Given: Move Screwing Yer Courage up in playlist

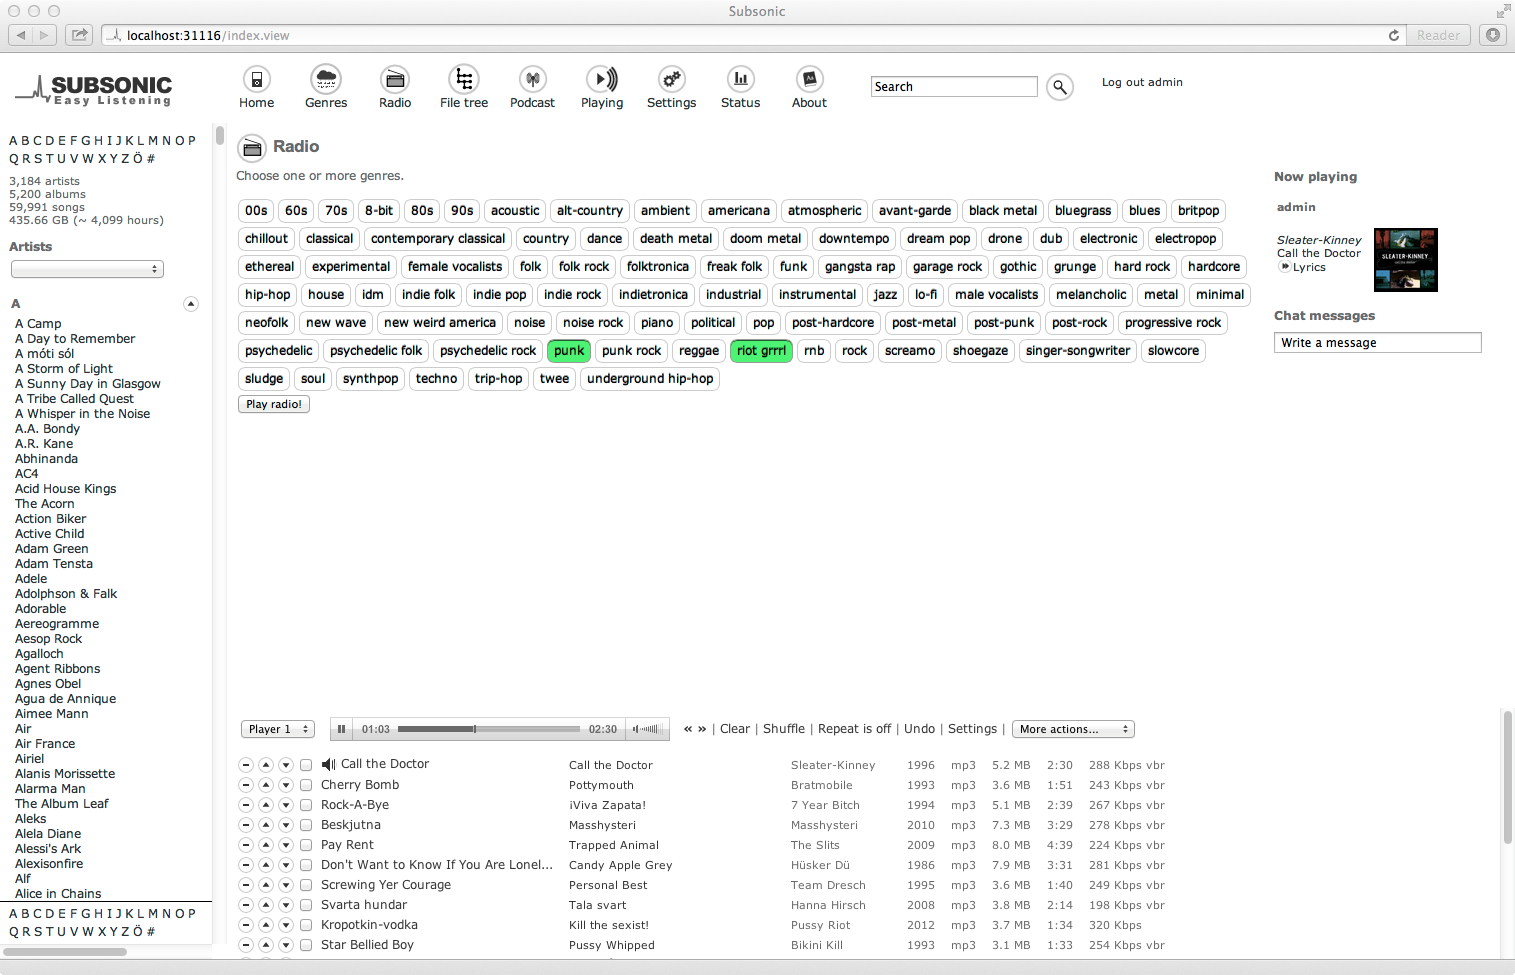Looking at the screenshot, I should (266, 885).
